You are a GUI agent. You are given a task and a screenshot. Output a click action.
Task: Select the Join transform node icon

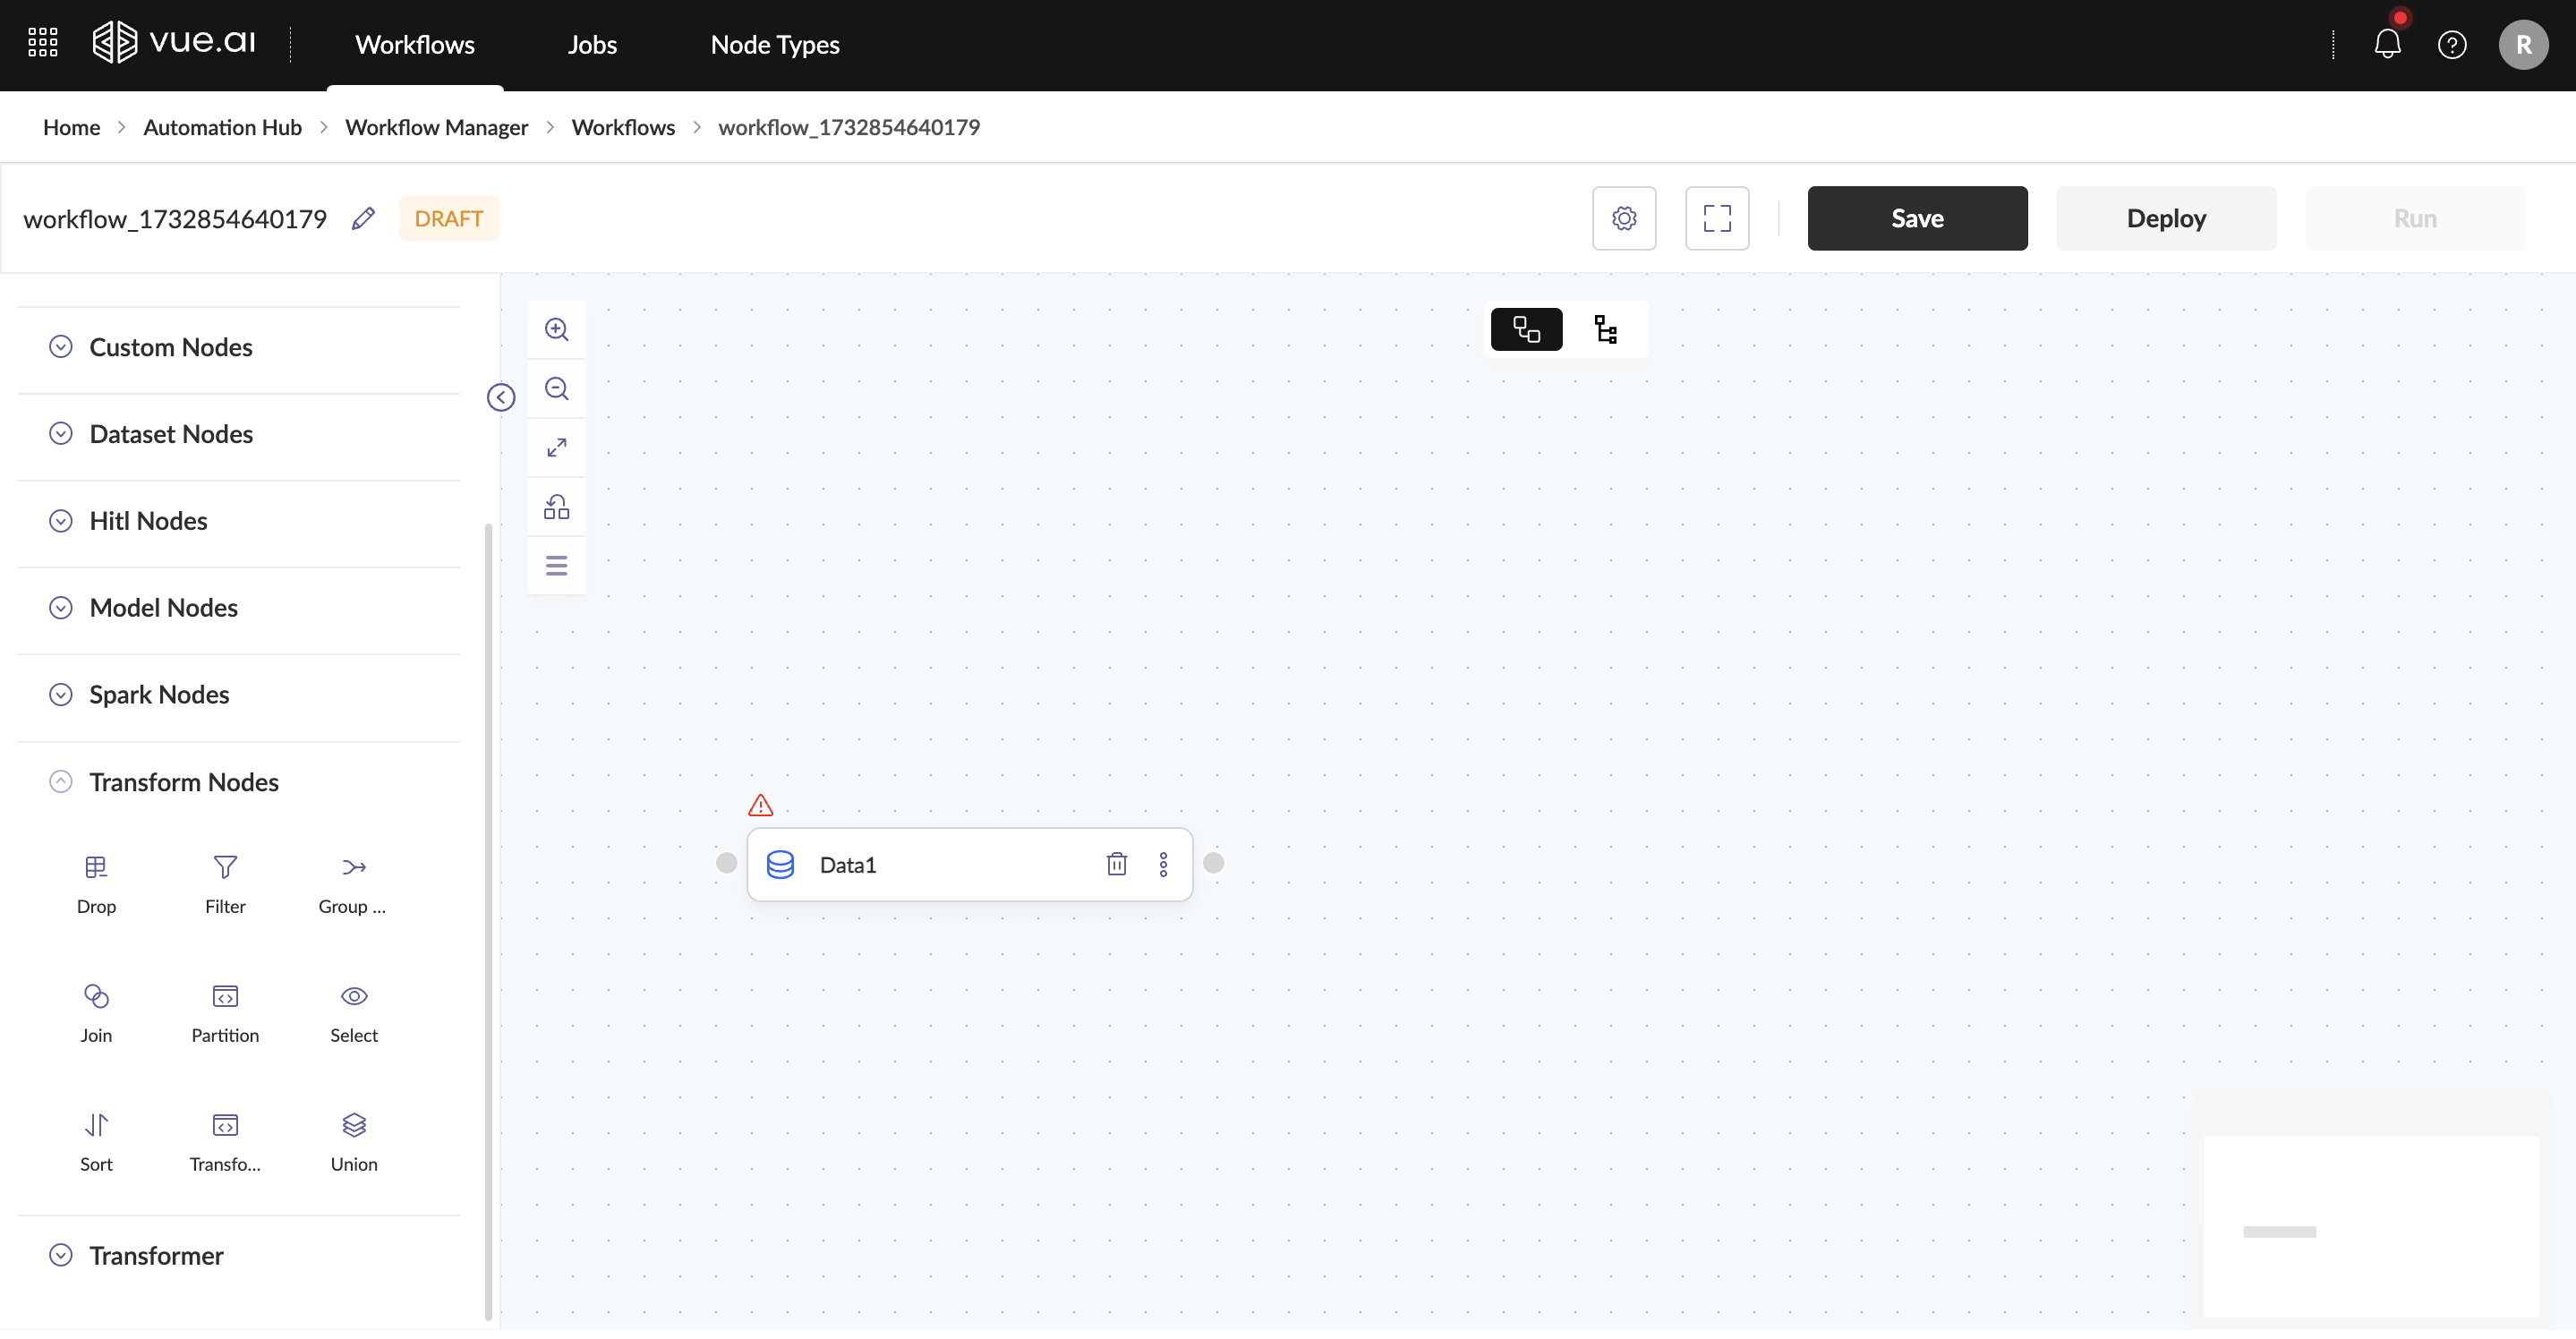pyautogui.click(x=96, y=996)
